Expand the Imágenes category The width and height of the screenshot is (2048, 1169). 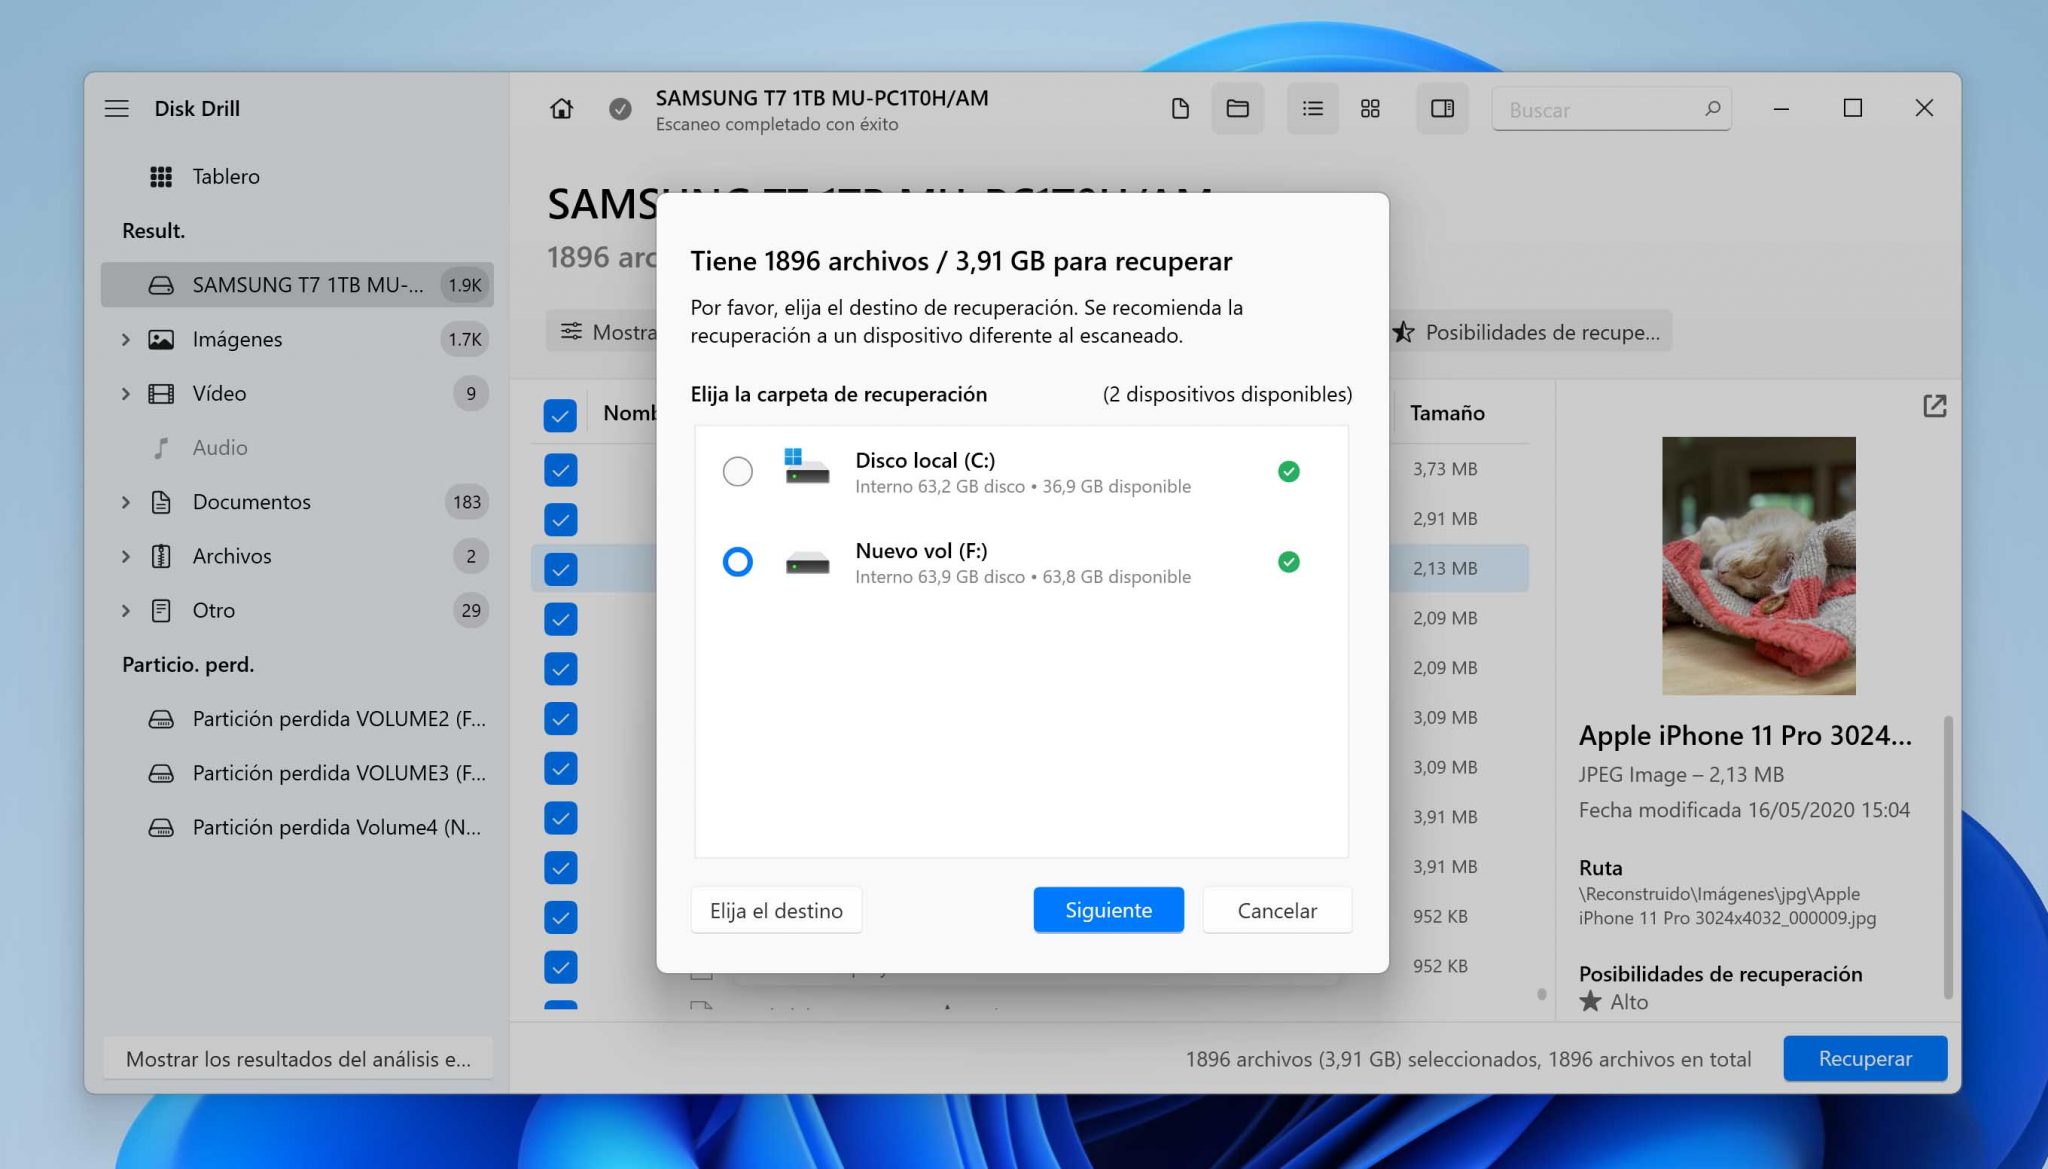click(x=126, y=339)
